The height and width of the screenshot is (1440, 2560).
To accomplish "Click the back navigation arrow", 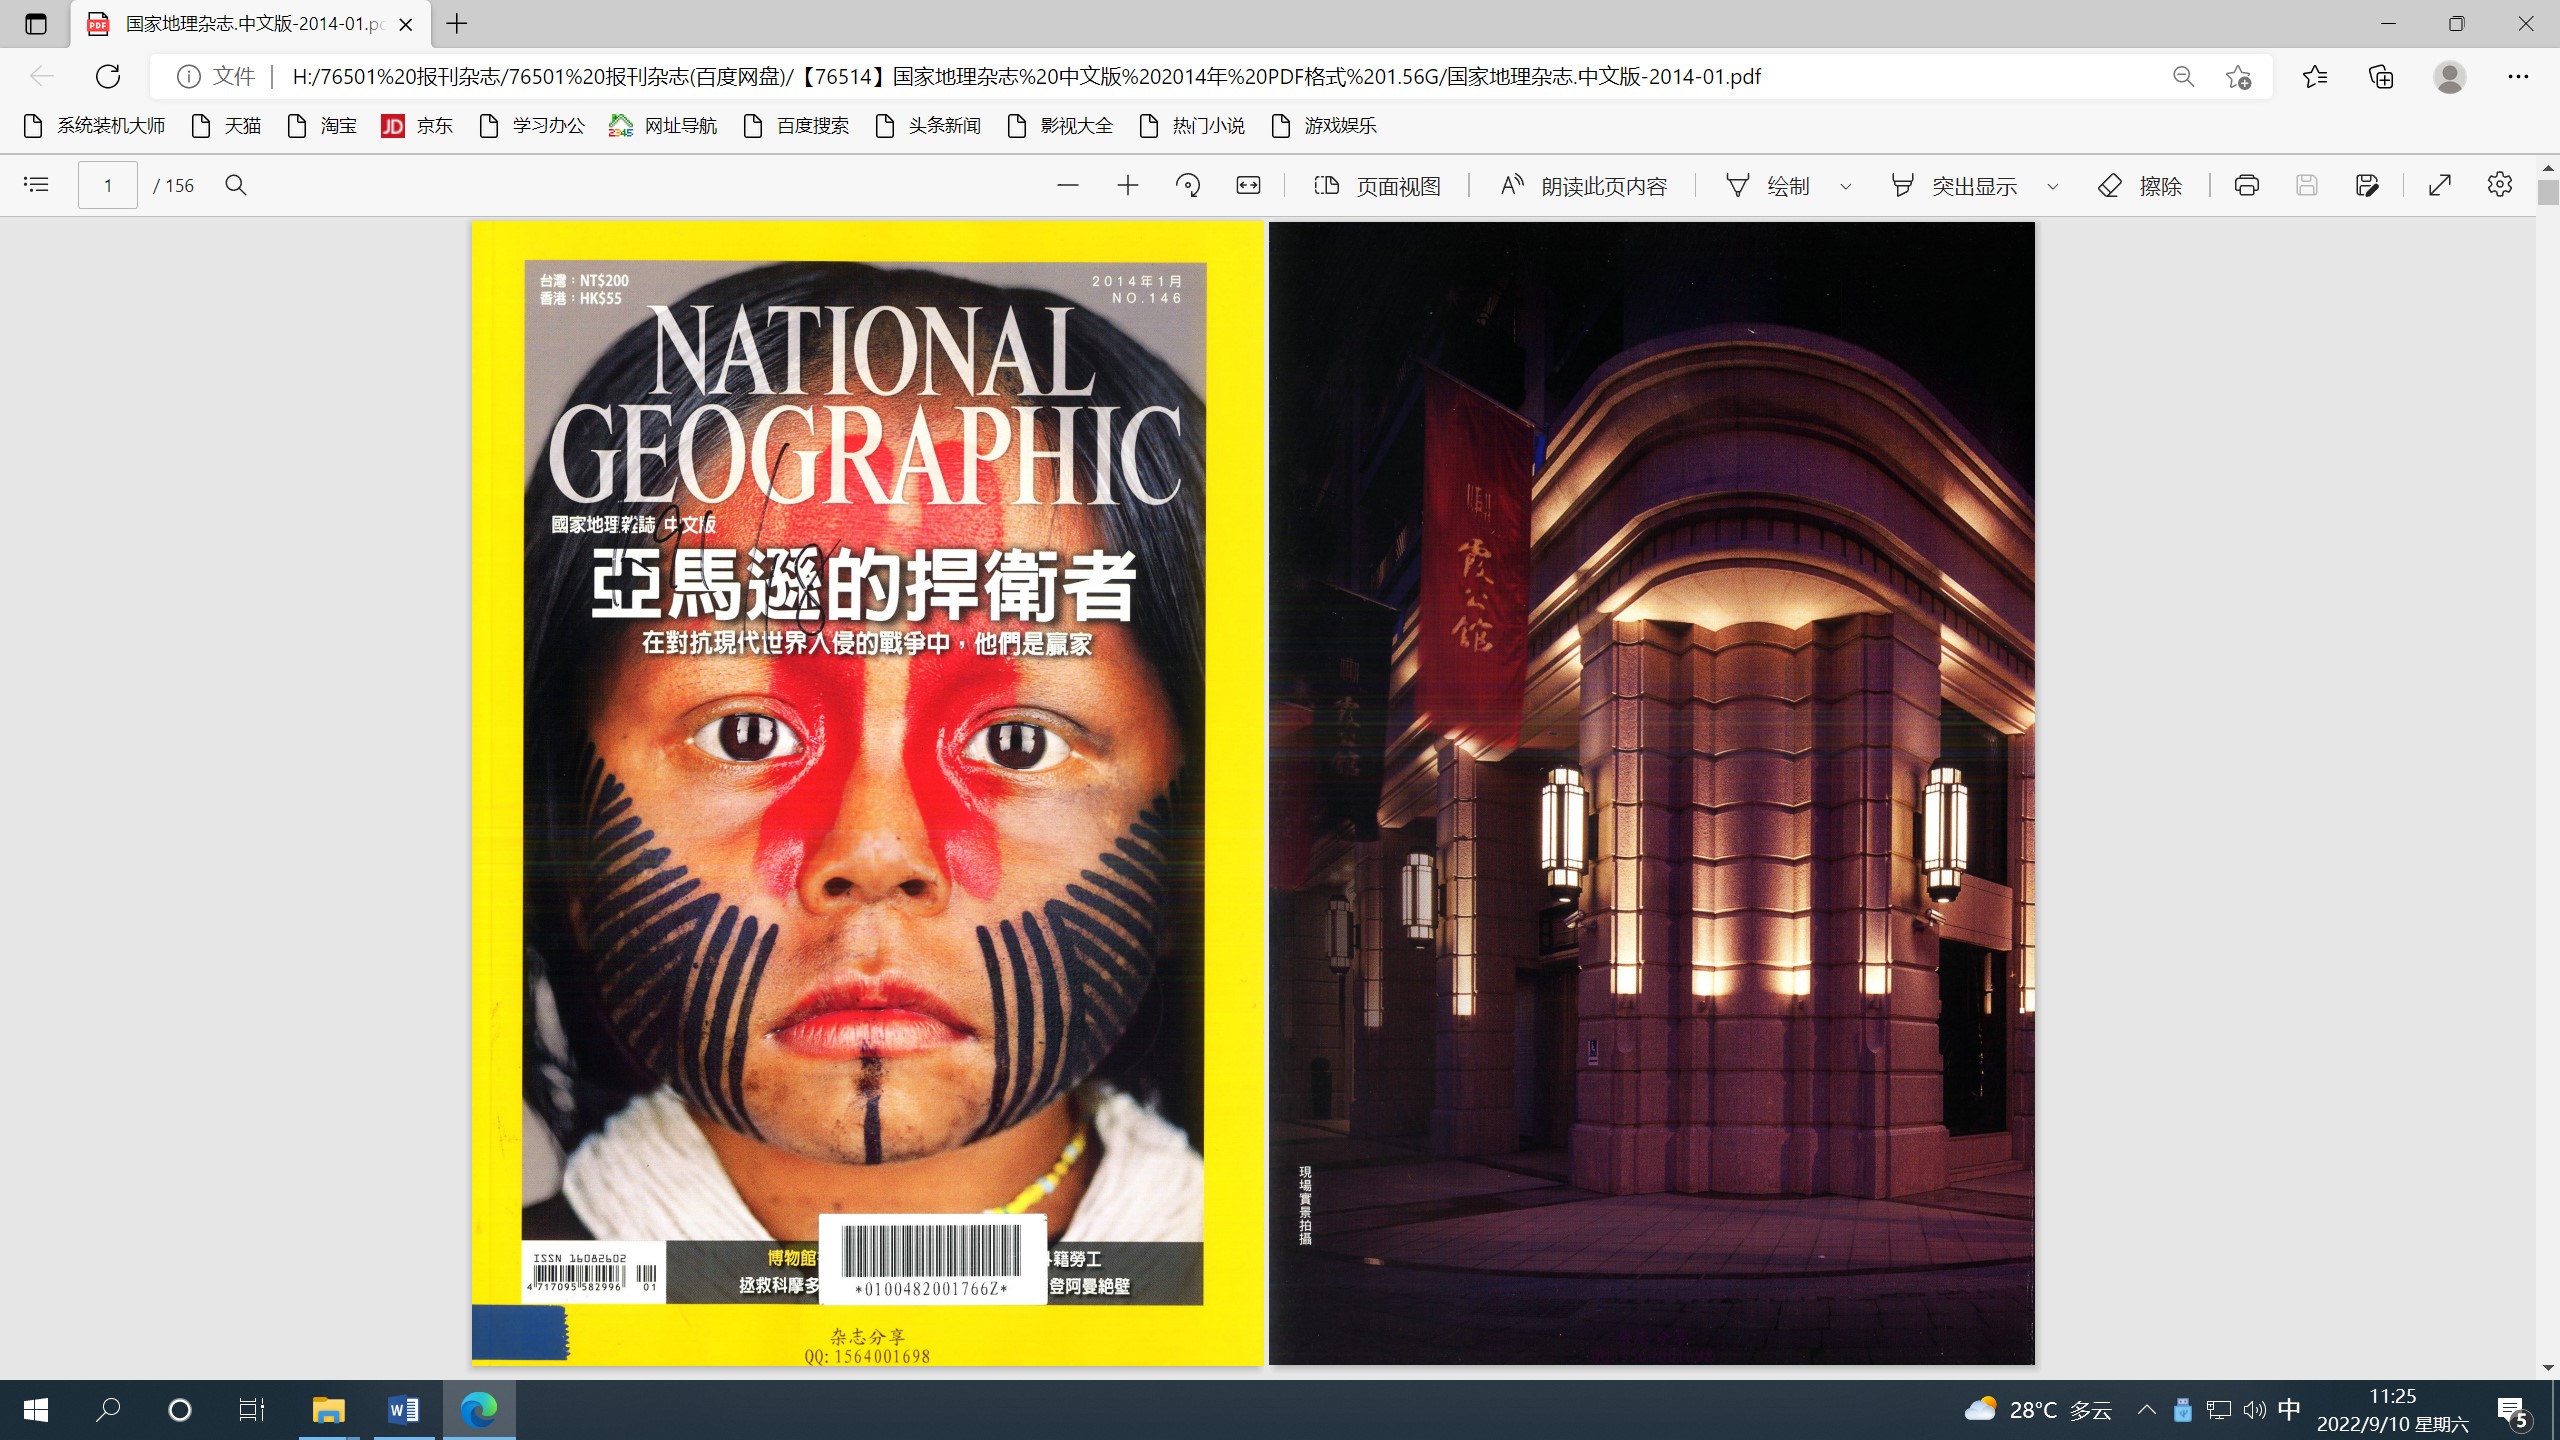I will (x=42, y=76).
